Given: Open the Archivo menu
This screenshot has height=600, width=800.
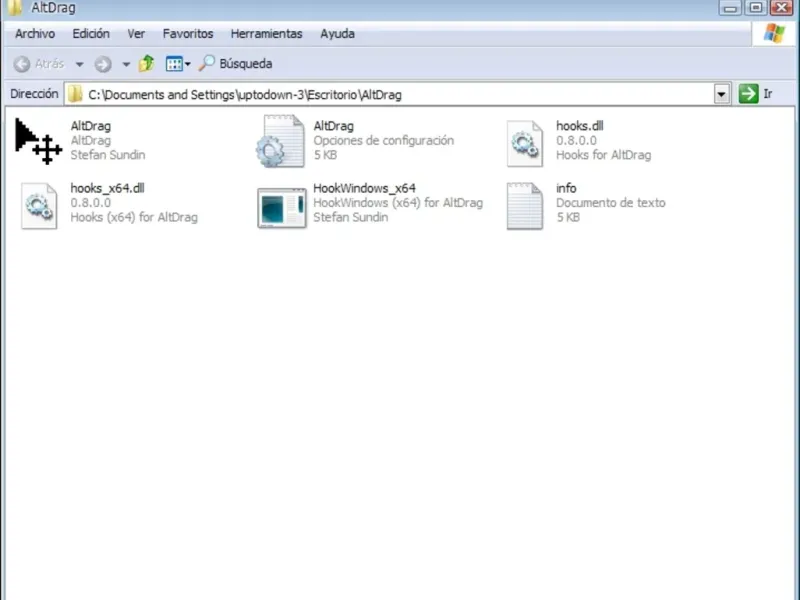Looking at the screenshot, I should (35, 34).
